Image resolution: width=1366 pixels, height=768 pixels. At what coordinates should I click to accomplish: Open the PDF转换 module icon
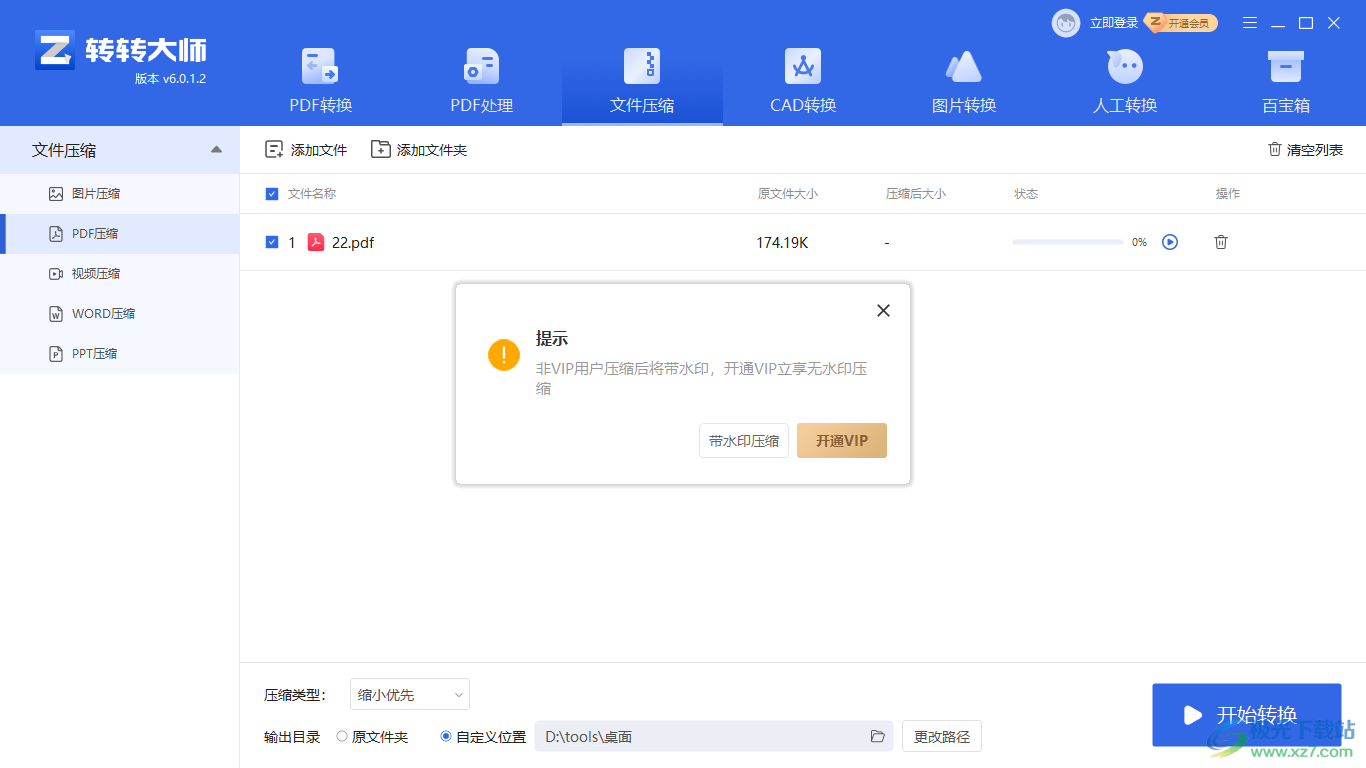[x=320, y=66]
